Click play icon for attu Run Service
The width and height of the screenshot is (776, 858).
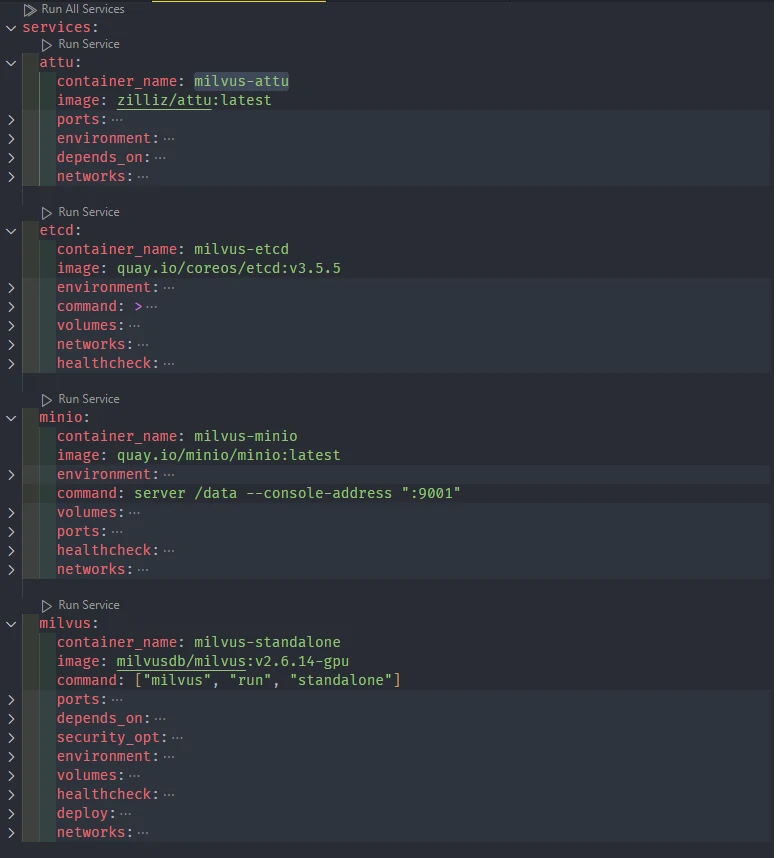[47, 44]
